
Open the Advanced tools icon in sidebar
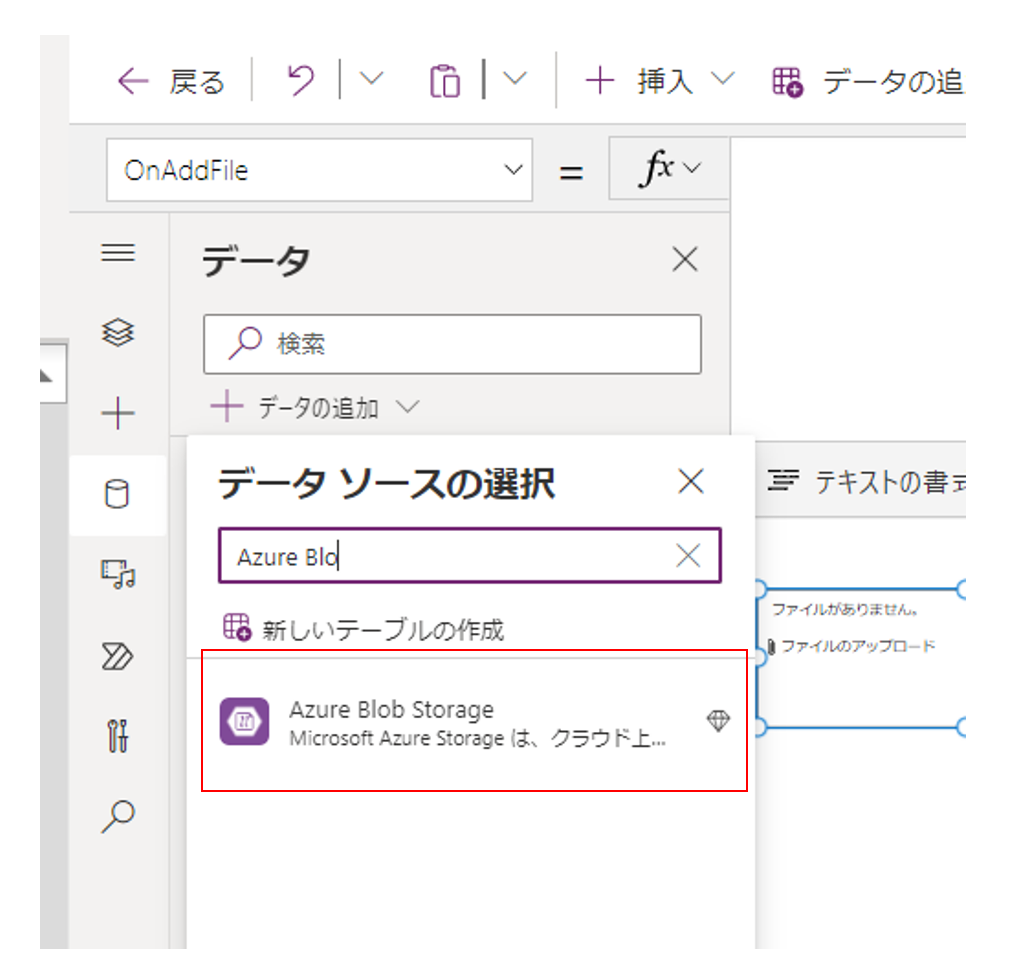coord(118,737)
